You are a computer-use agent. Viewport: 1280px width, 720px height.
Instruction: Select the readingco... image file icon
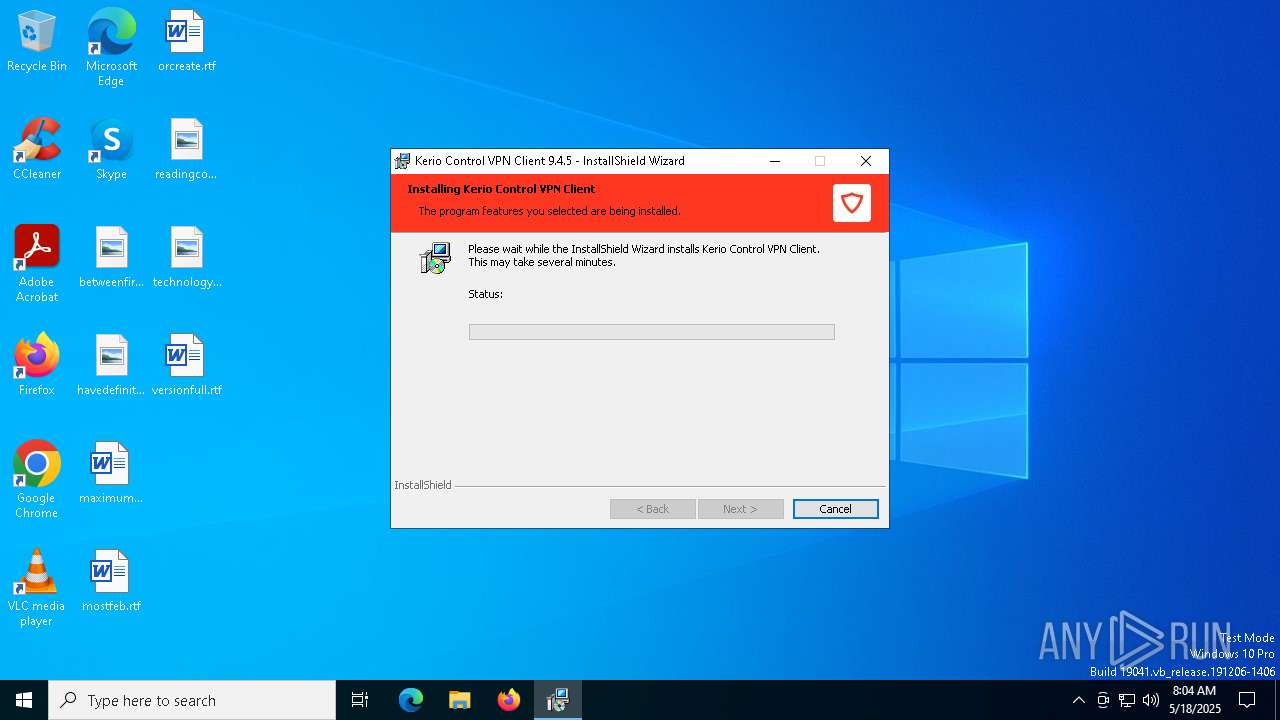click(x=186, y=149)
